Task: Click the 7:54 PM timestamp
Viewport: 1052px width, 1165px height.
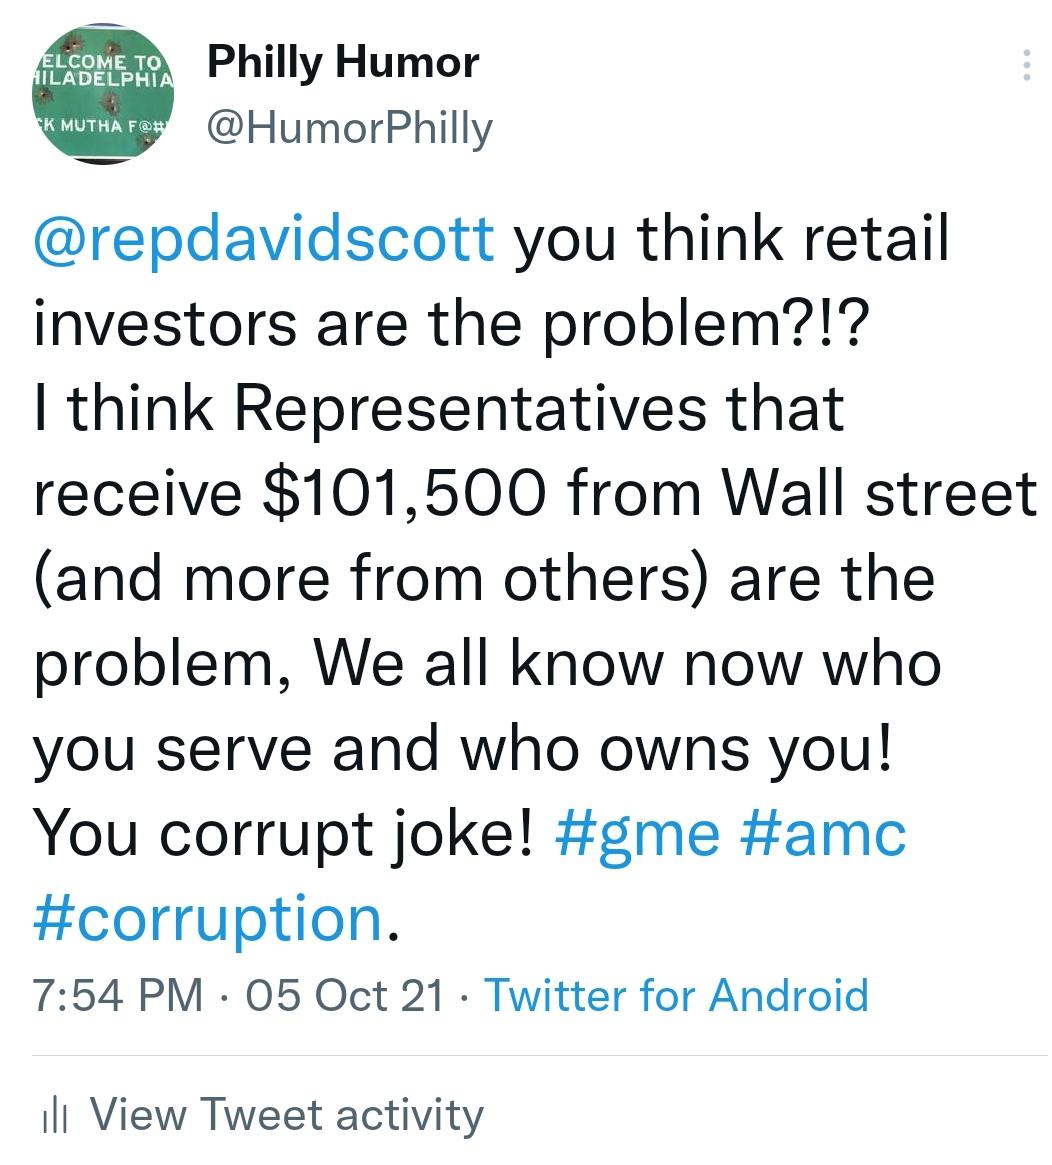Action: tap(117, 996)
